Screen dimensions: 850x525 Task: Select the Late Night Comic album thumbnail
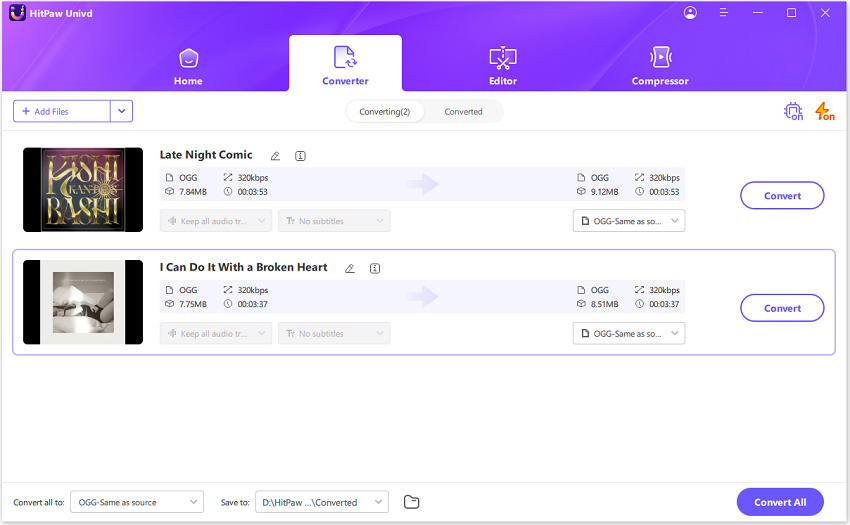83,190
